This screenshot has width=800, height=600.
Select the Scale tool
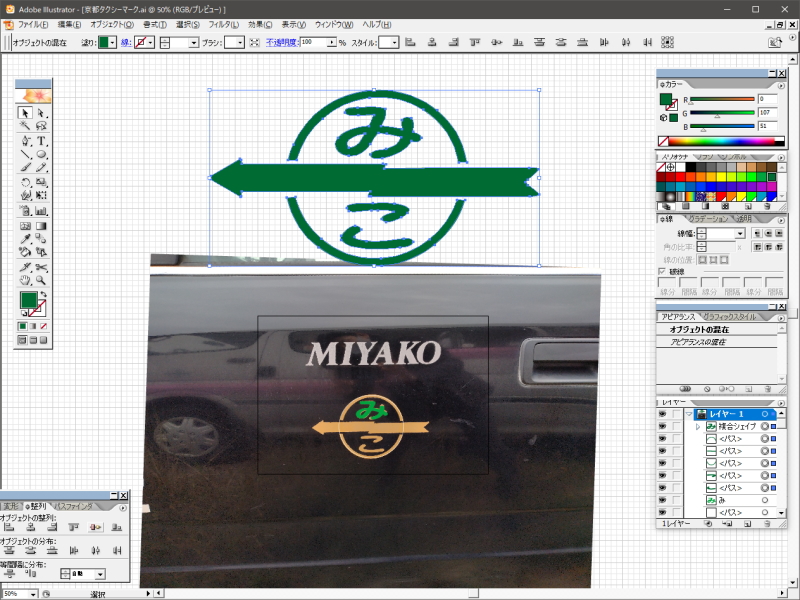(x=41, y=183)
